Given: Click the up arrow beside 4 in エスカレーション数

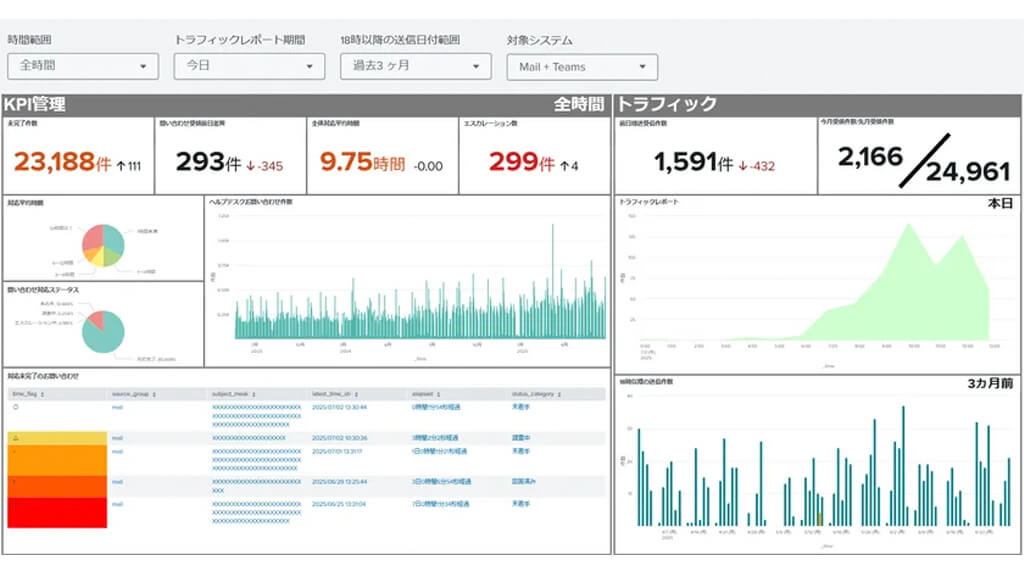Looking at the screenshot, I should pyautogui.click(x=564, y=167).
